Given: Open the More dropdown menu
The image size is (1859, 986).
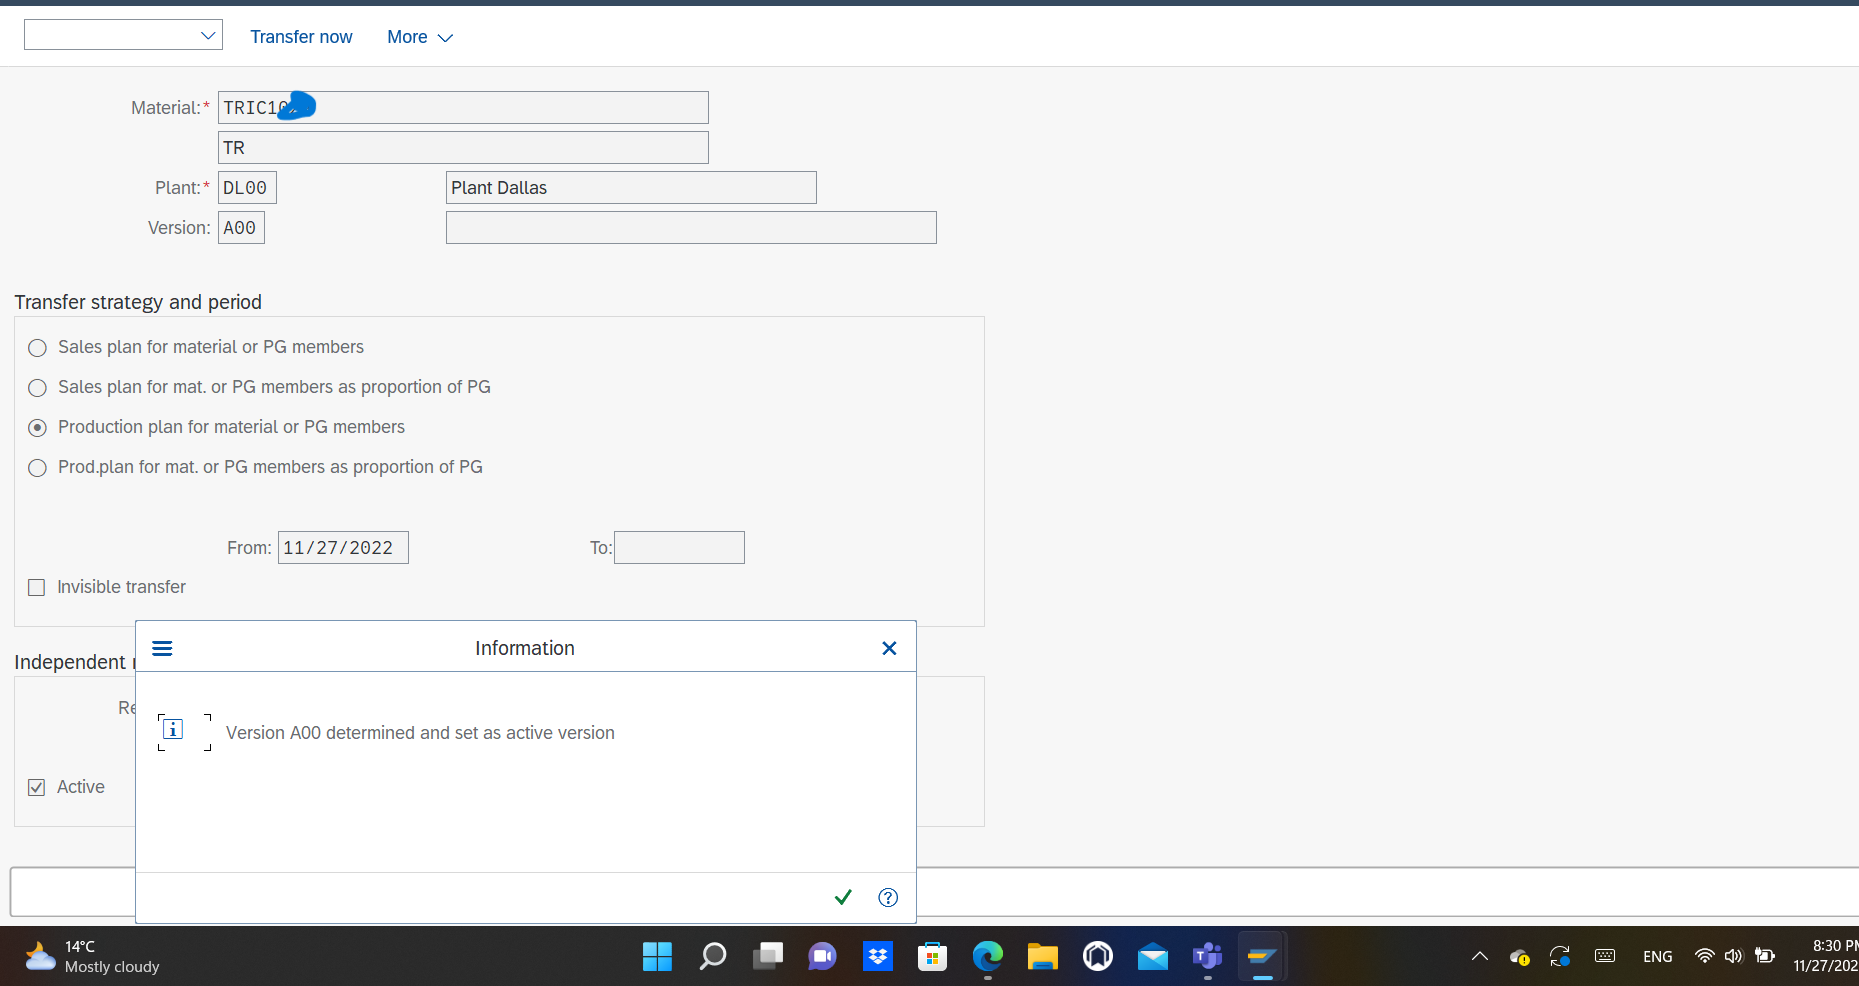Looking at the screenshot, I should point(419,37).
